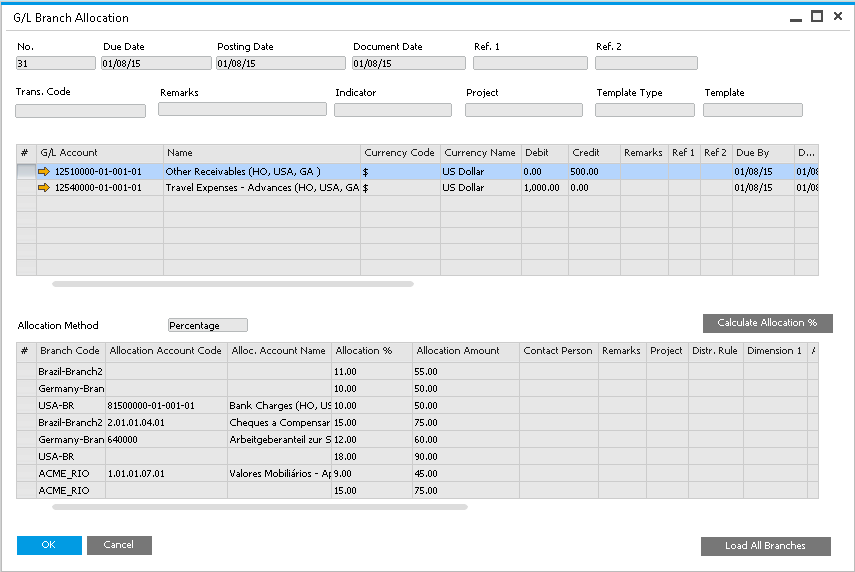Click the OK button
855x572 pixels.
point(49,545)
